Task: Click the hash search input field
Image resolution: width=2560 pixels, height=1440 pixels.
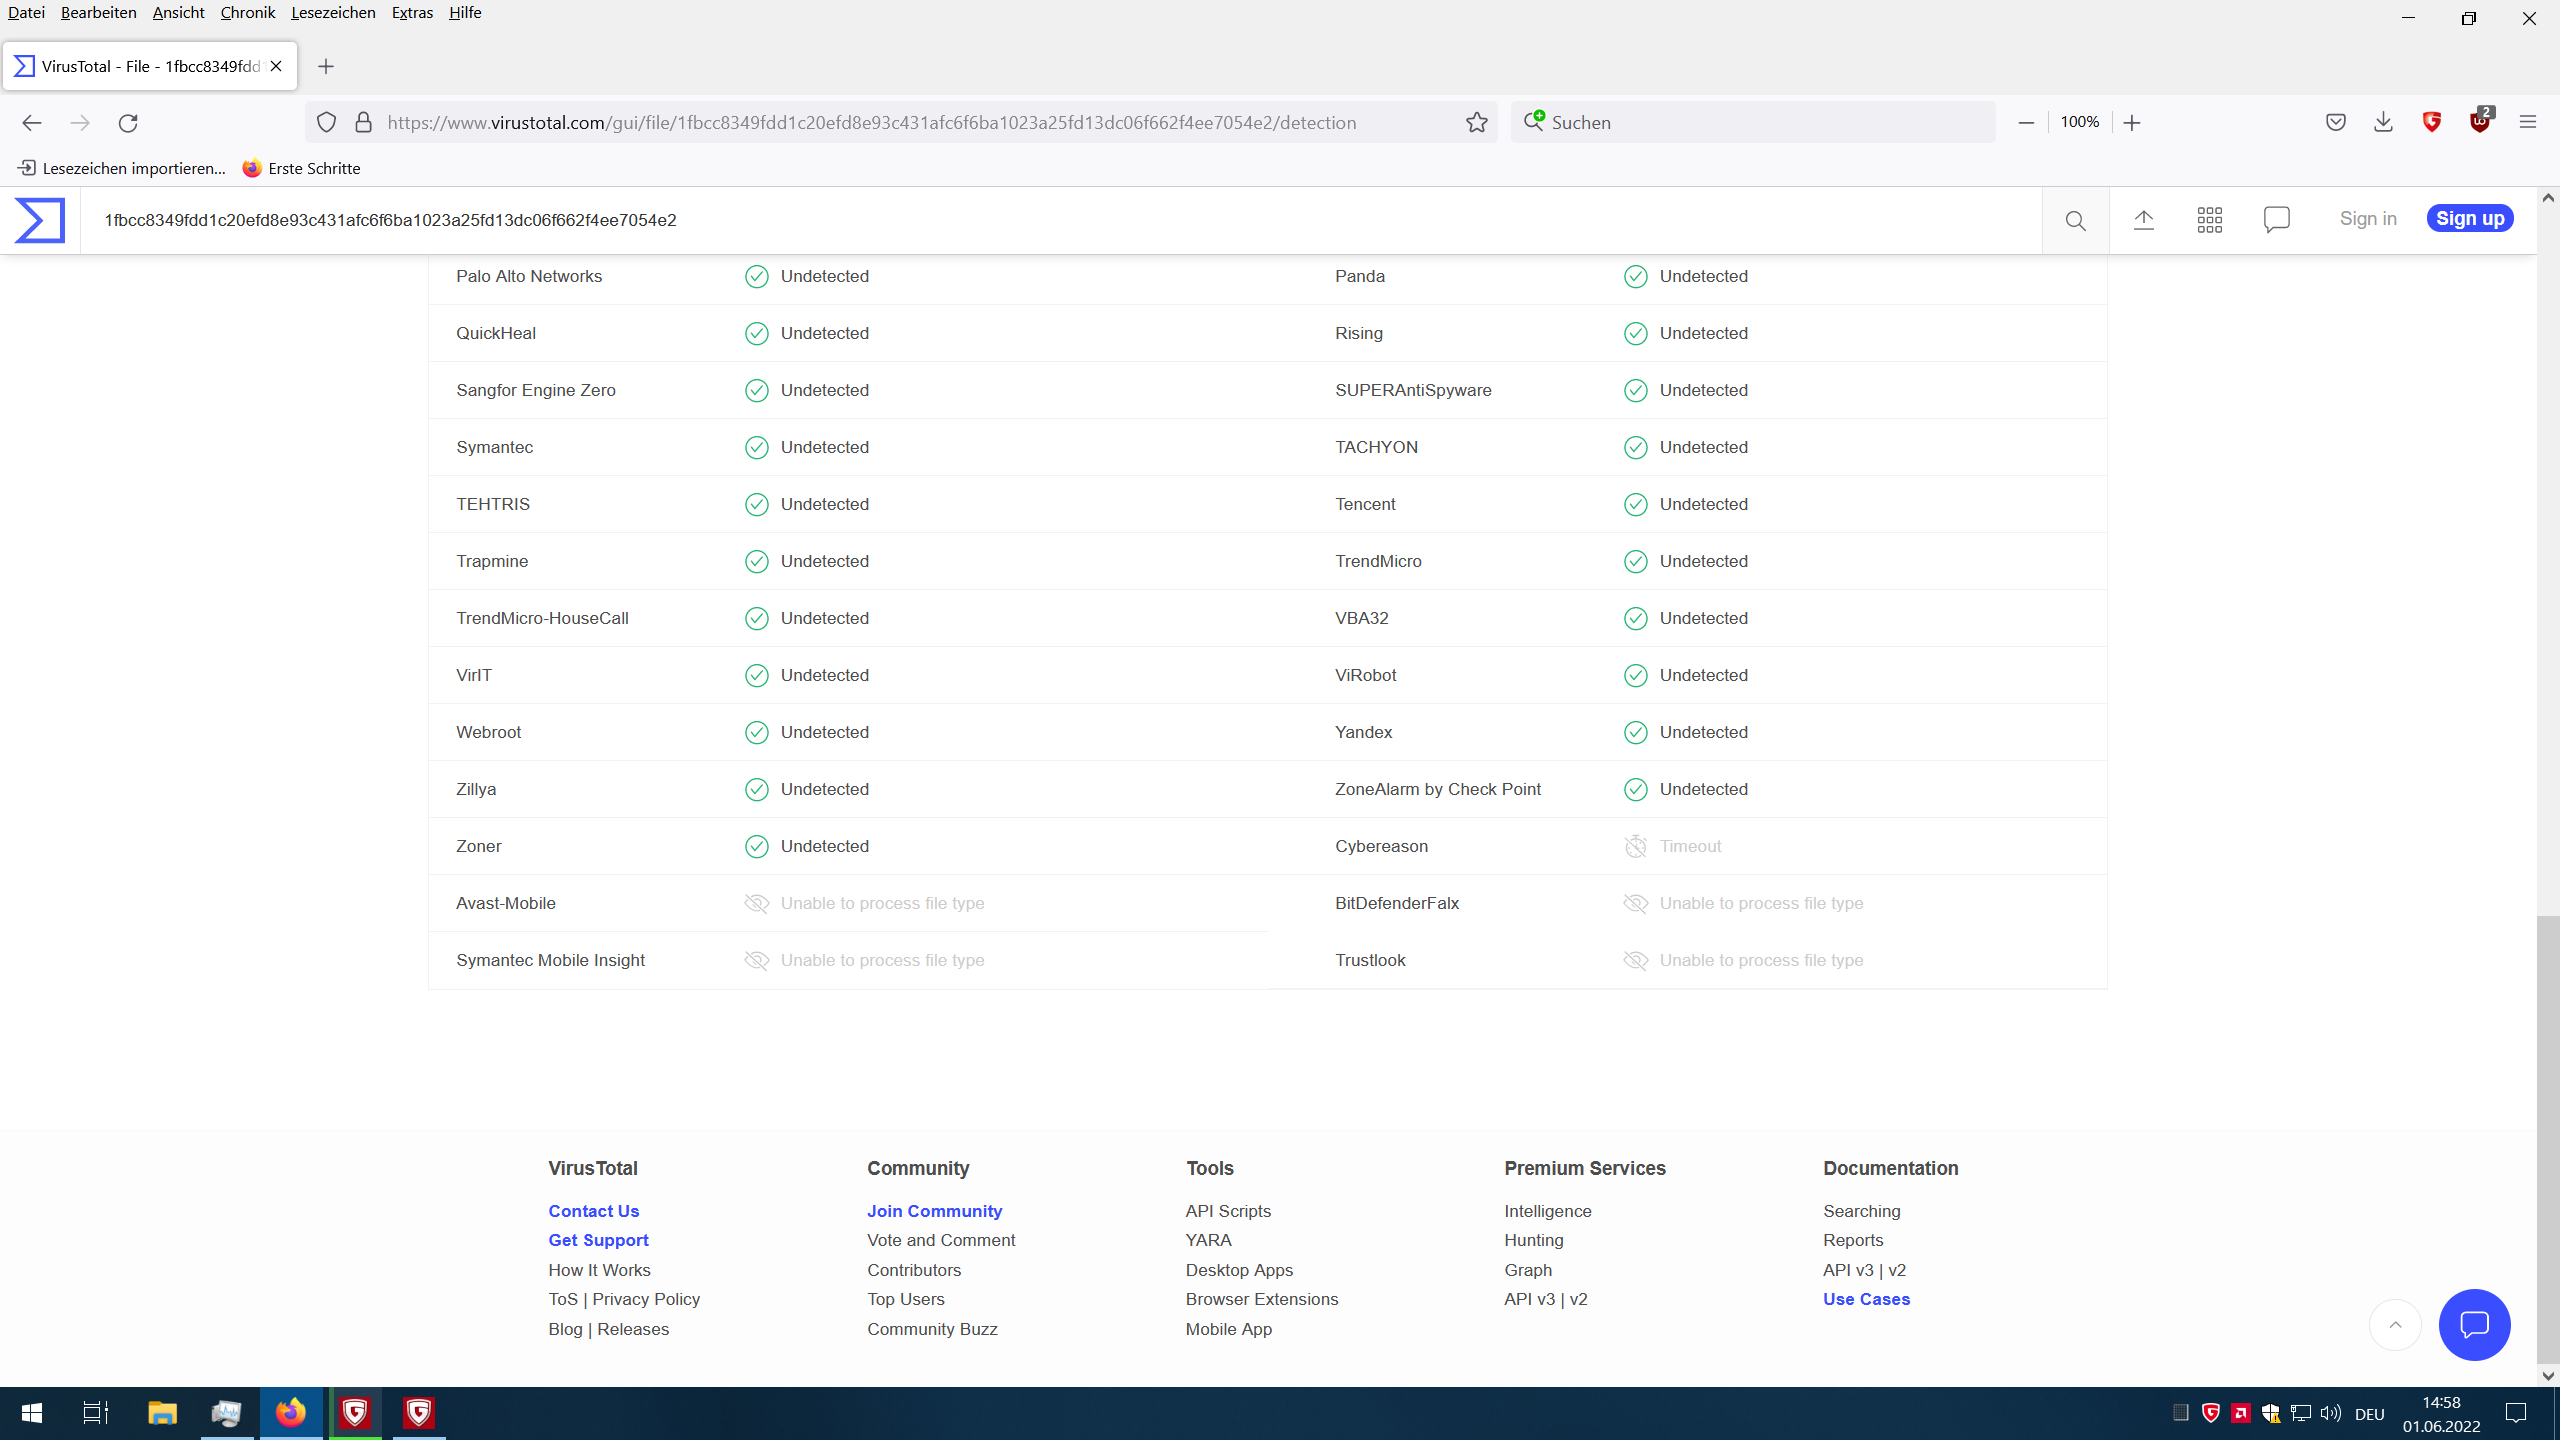Action: [1000, 220]
